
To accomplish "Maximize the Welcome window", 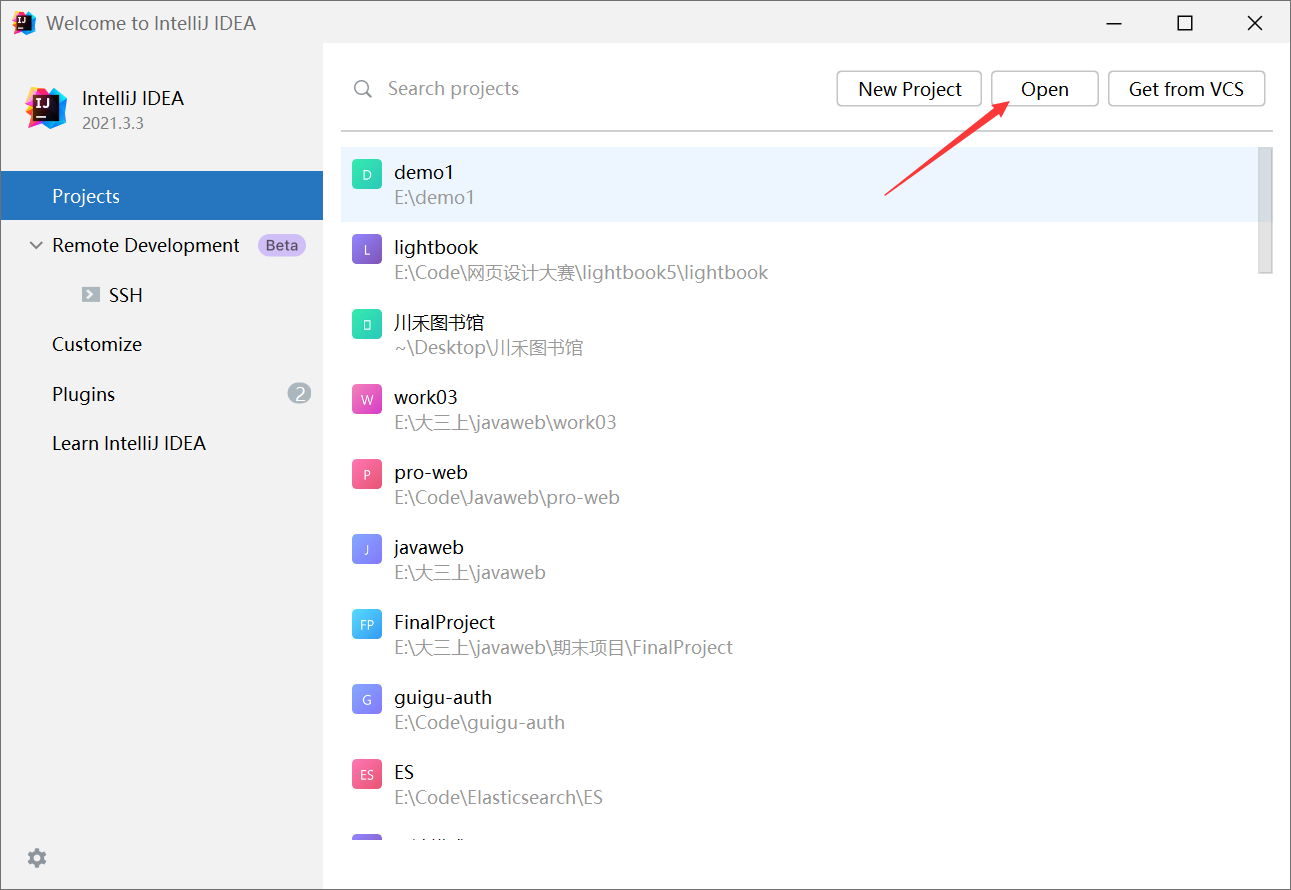I will coord(1185,23).
